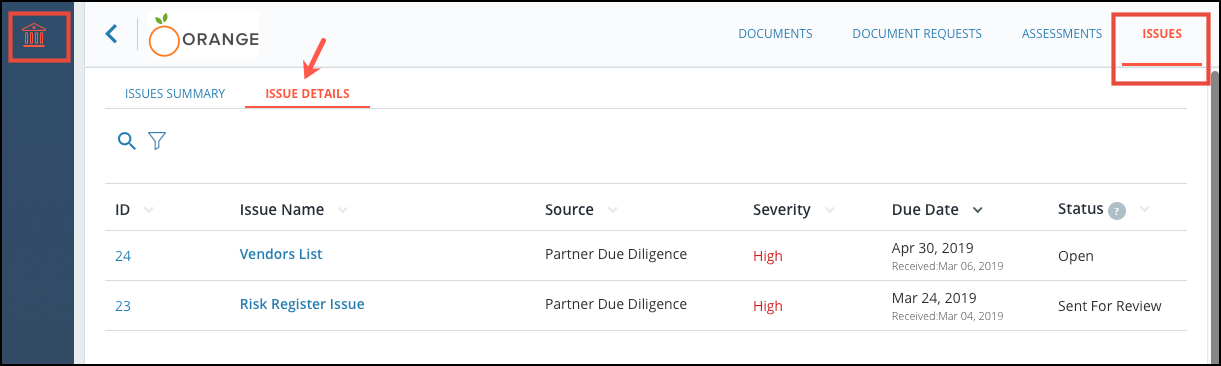Switch to the Assessments tab

click(1062, 34)
